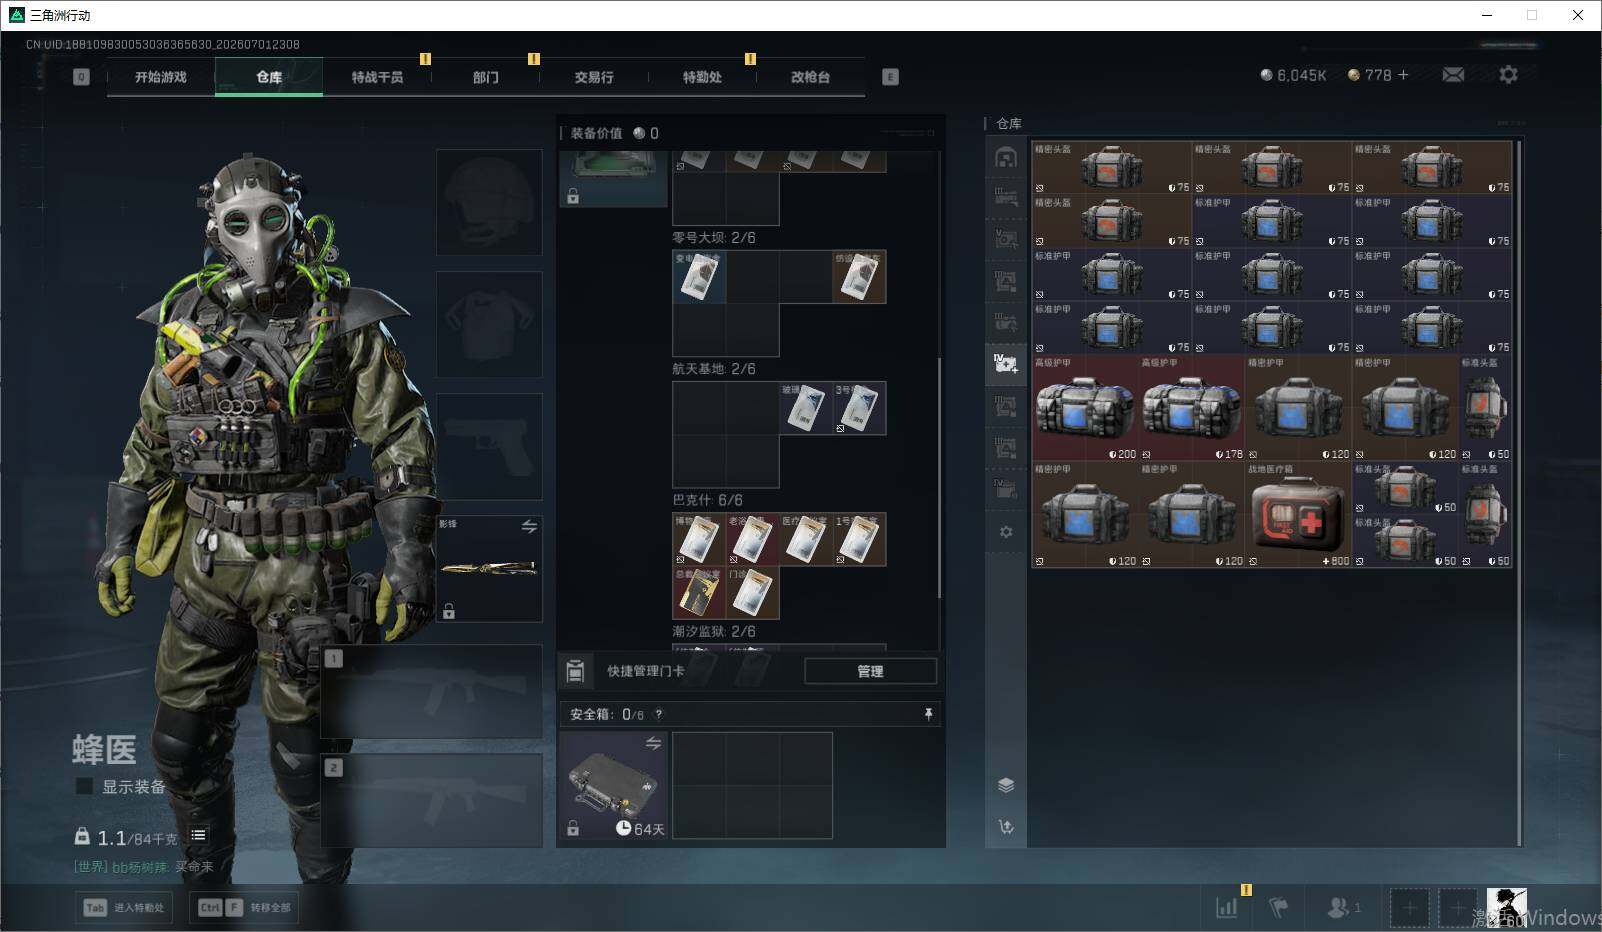Pin the 安全箱 panel with pin icon

click(928, 714)
